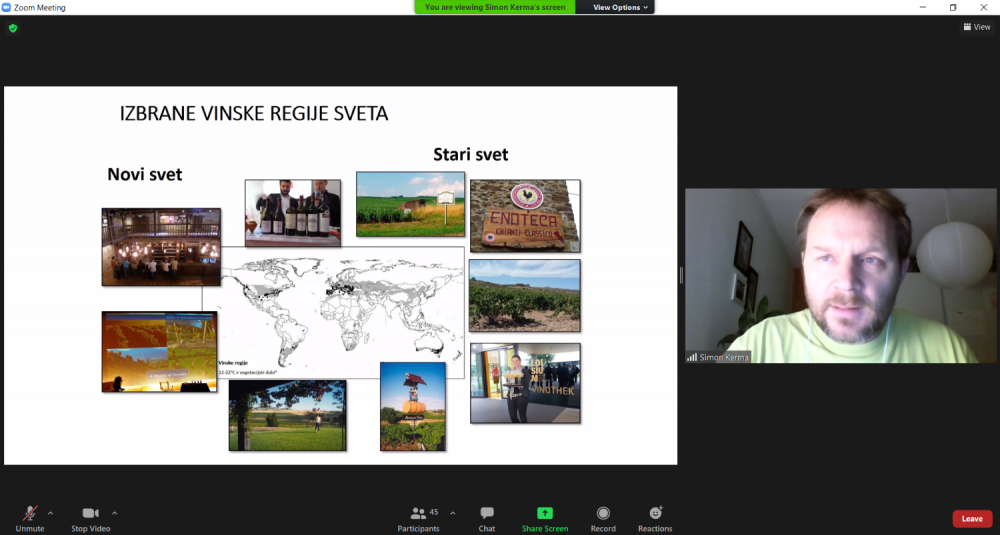Image resolution: width=1000 pixels, height=535 pixels.
Task: Click the green encryption shield icon
Action: tap(13, 28)
